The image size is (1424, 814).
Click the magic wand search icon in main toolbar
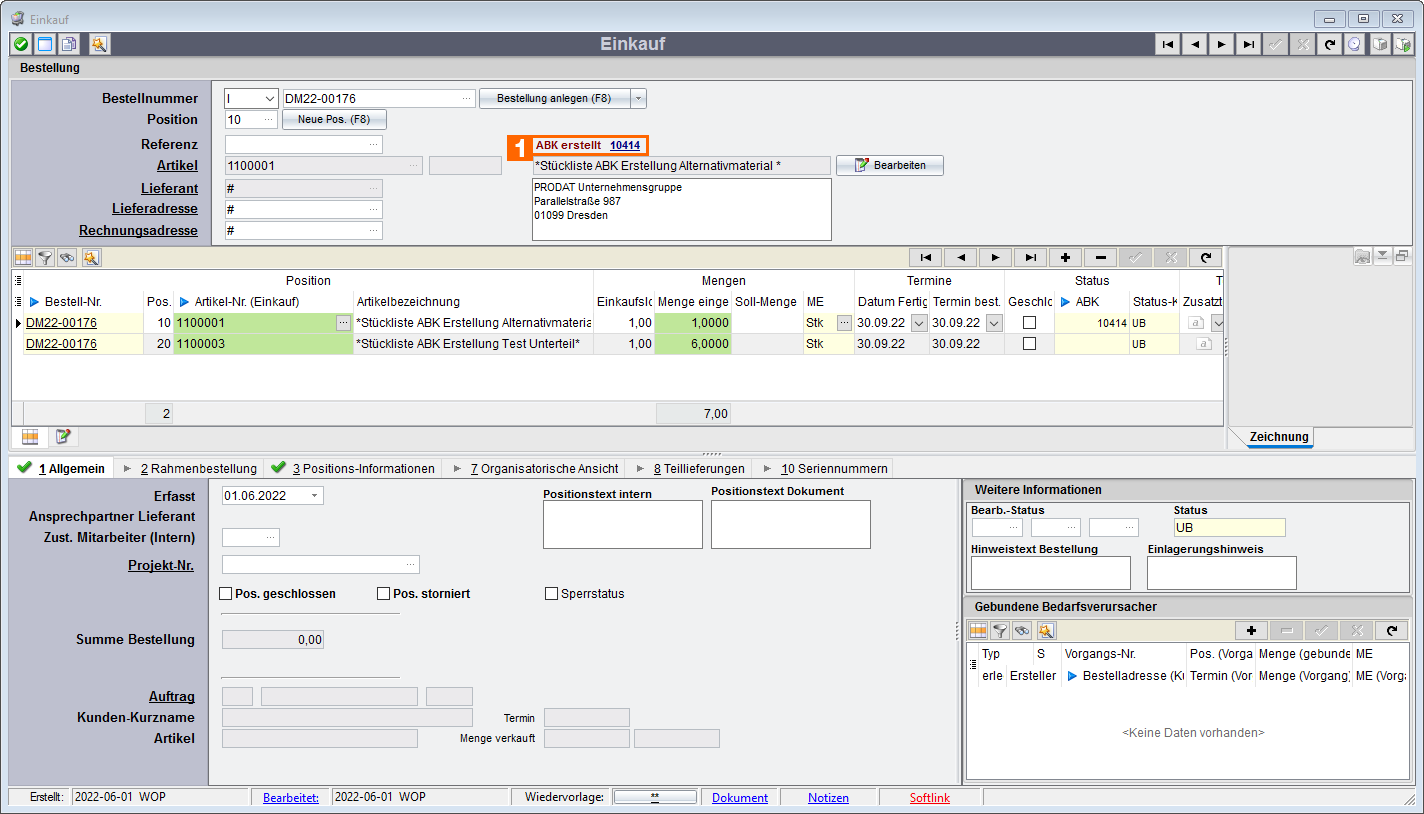pyautogui.click(x=99, y=44)
